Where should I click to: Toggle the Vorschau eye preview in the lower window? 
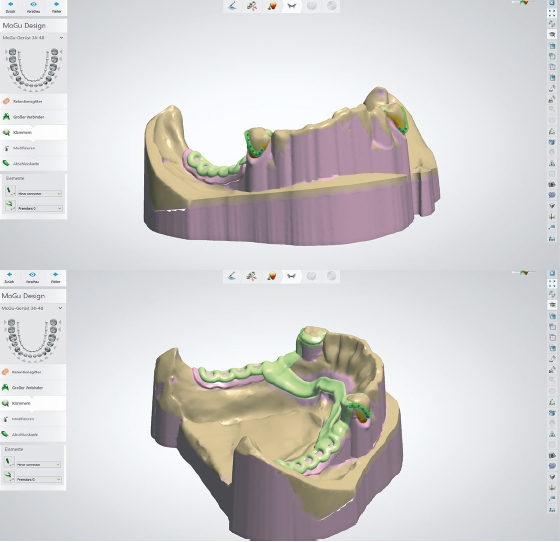(32, 277)
